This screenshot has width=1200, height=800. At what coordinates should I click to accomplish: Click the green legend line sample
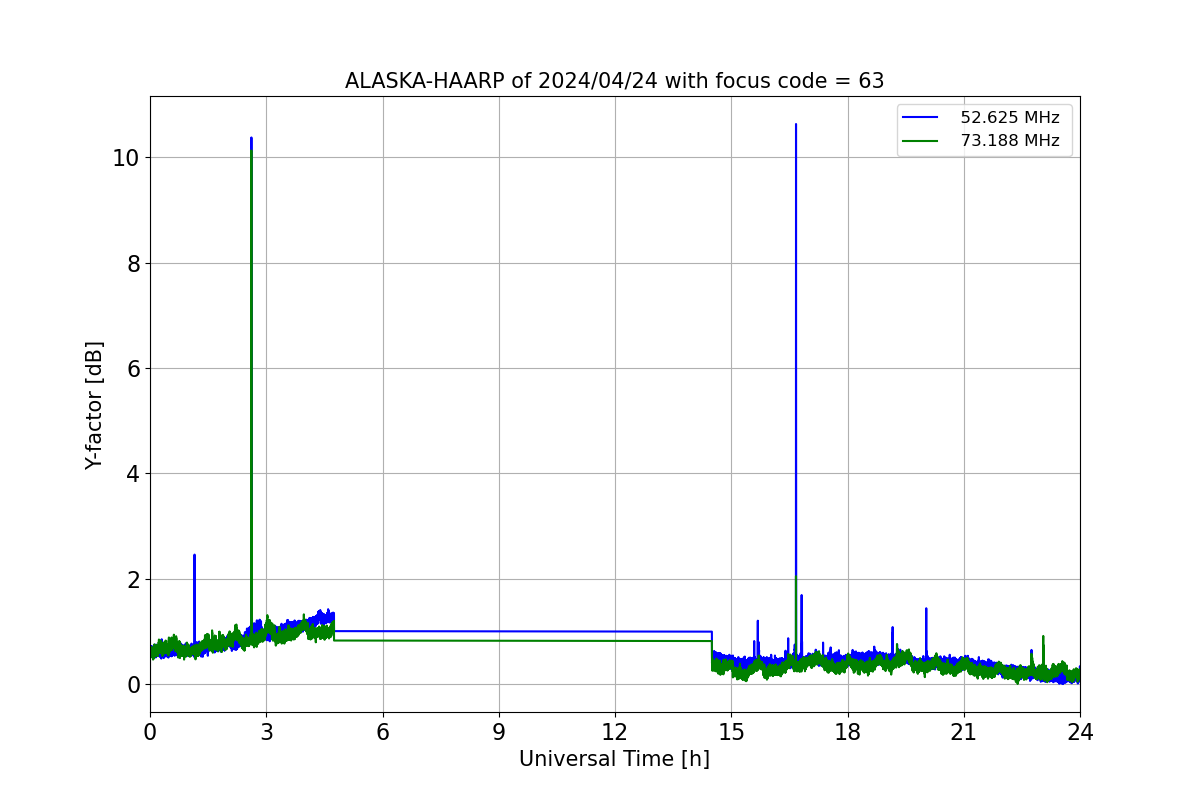[x=920, y=141]
